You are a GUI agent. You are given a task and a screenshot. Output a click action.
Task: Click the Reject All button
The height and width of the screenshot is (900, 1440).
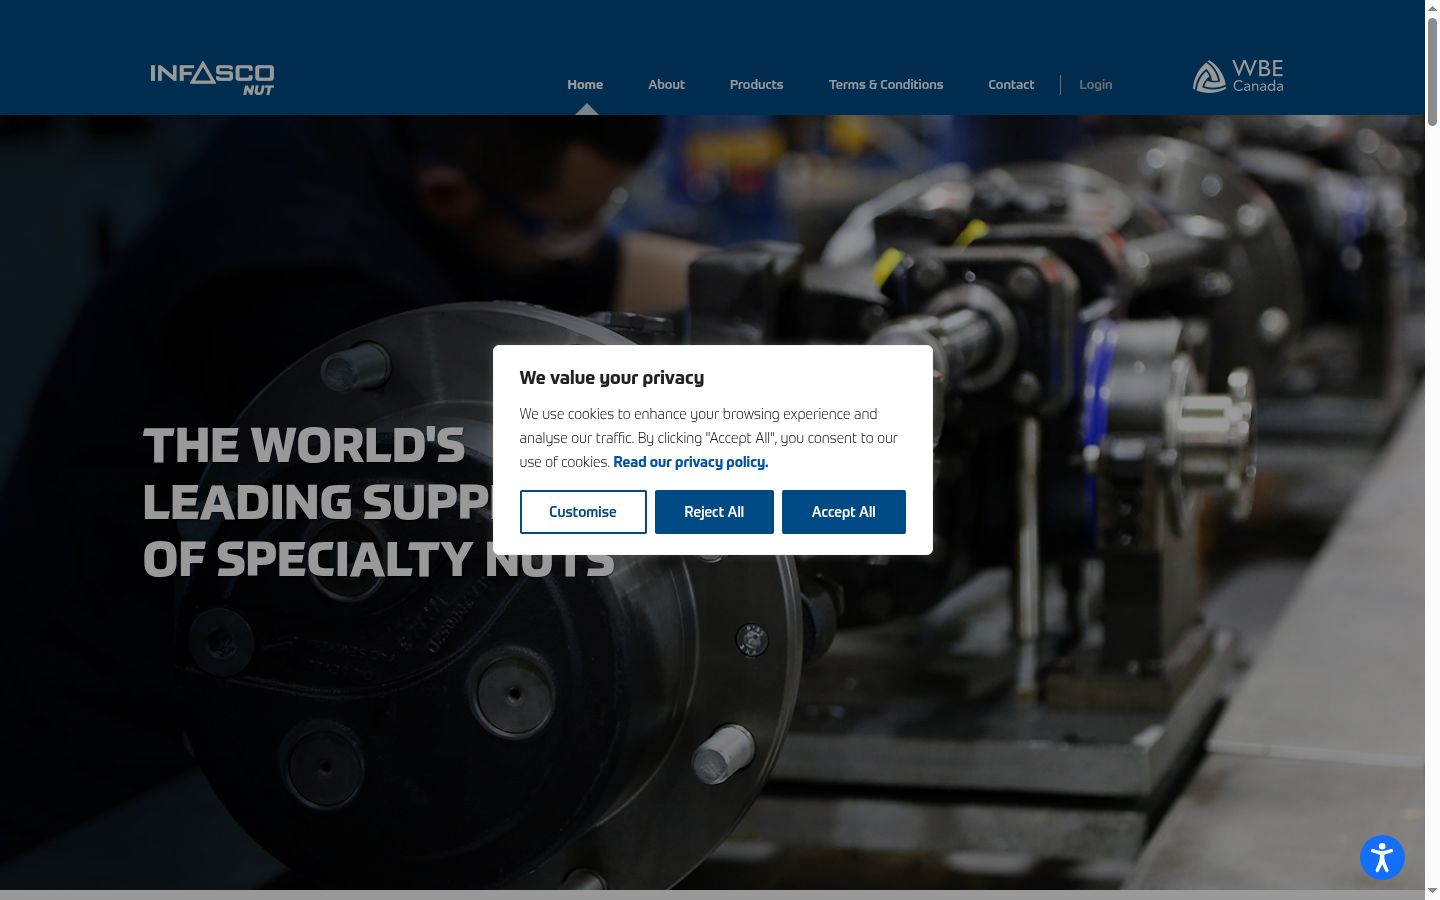click(x=714, y=512)
